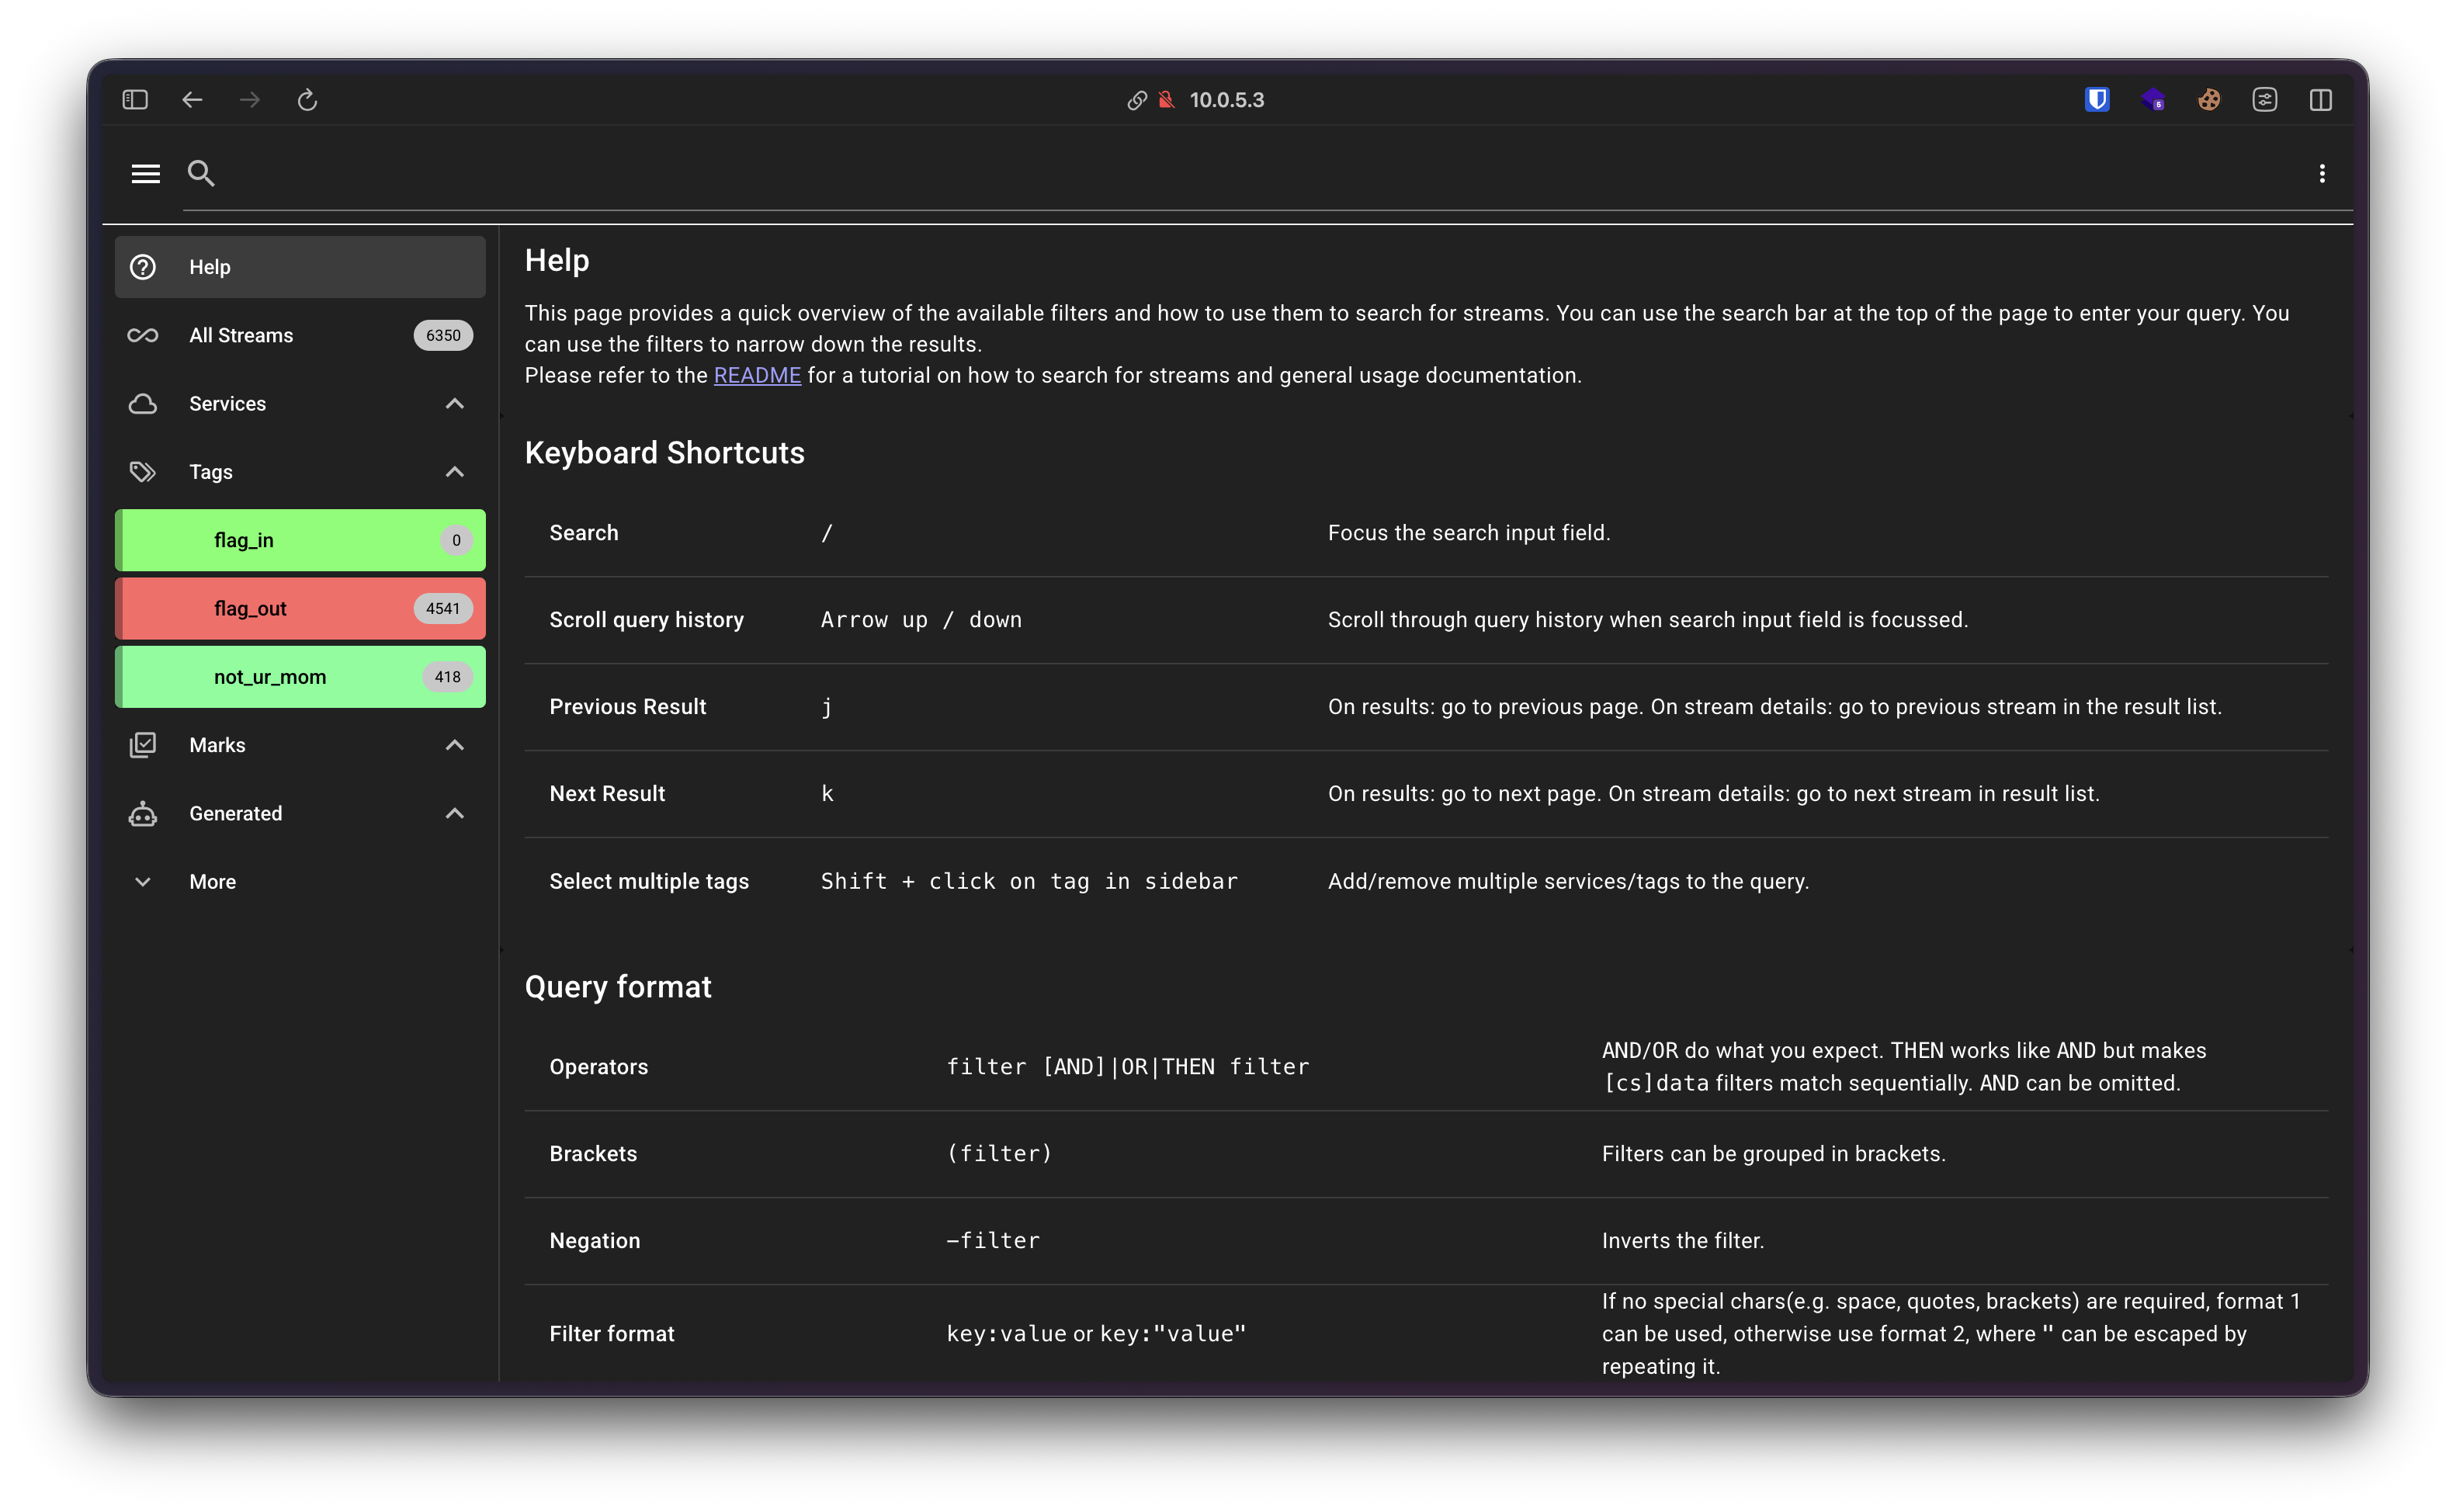Go back with the browser arrow
Screen dimensions: 2456x1512
pyautogui.click(x=192, y=100)
